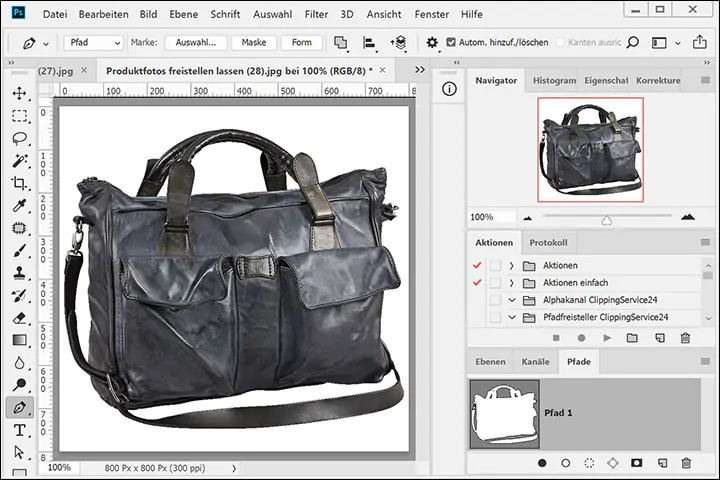The image size is (720, 480).
Task: Select the Move tool
Action: coord(19,93)
